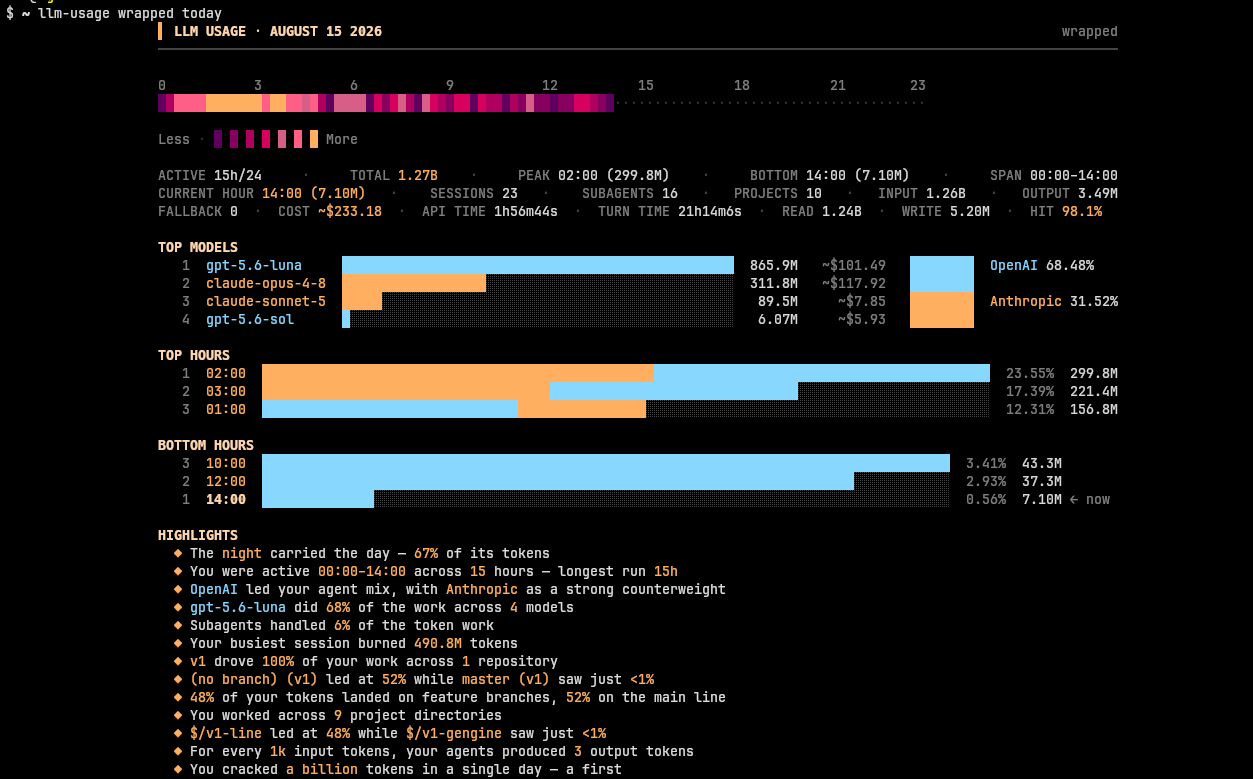Viewport: 1253px width, 779px height.
Task: Click the 'LLM USAGE · AUGUST 15 2026' header
Action: (278, 31)
